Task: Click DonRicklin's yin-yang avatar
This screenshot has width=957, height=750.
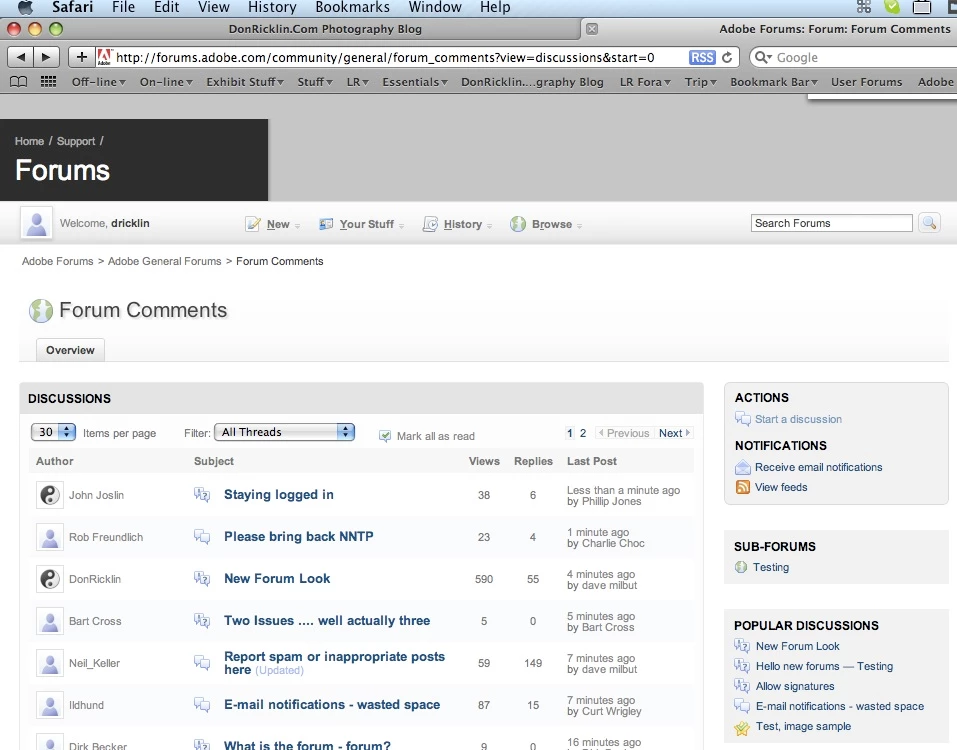Action: [x=49, y=579]
